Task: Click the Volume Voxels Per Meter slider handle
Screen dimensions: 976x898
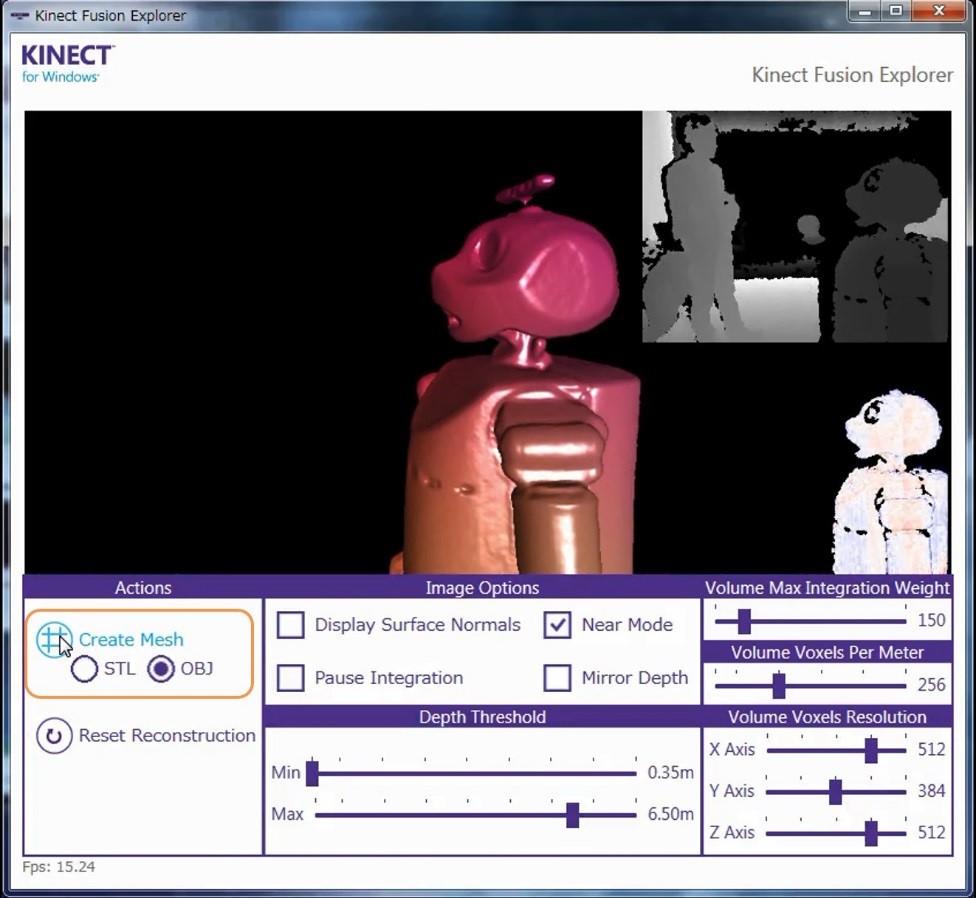Action: 778,686
